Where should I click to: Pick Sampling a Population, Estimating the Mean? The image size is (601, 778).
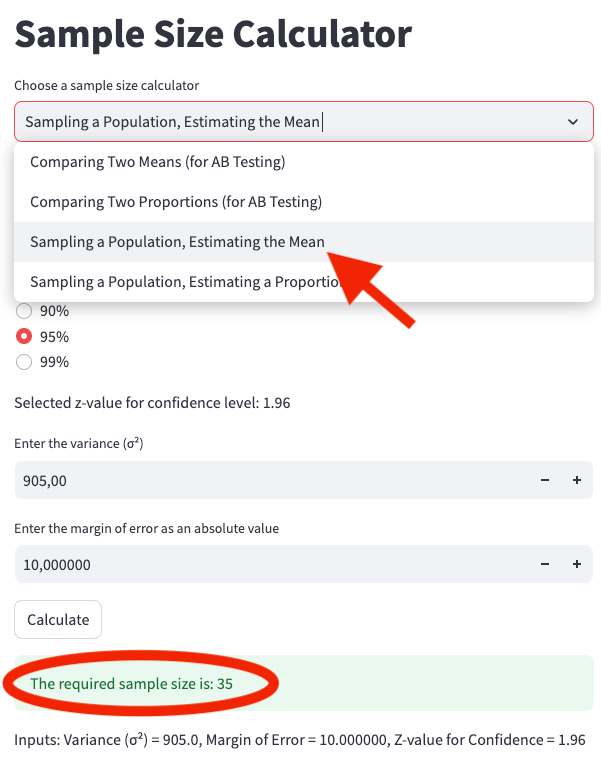point(177,242)
